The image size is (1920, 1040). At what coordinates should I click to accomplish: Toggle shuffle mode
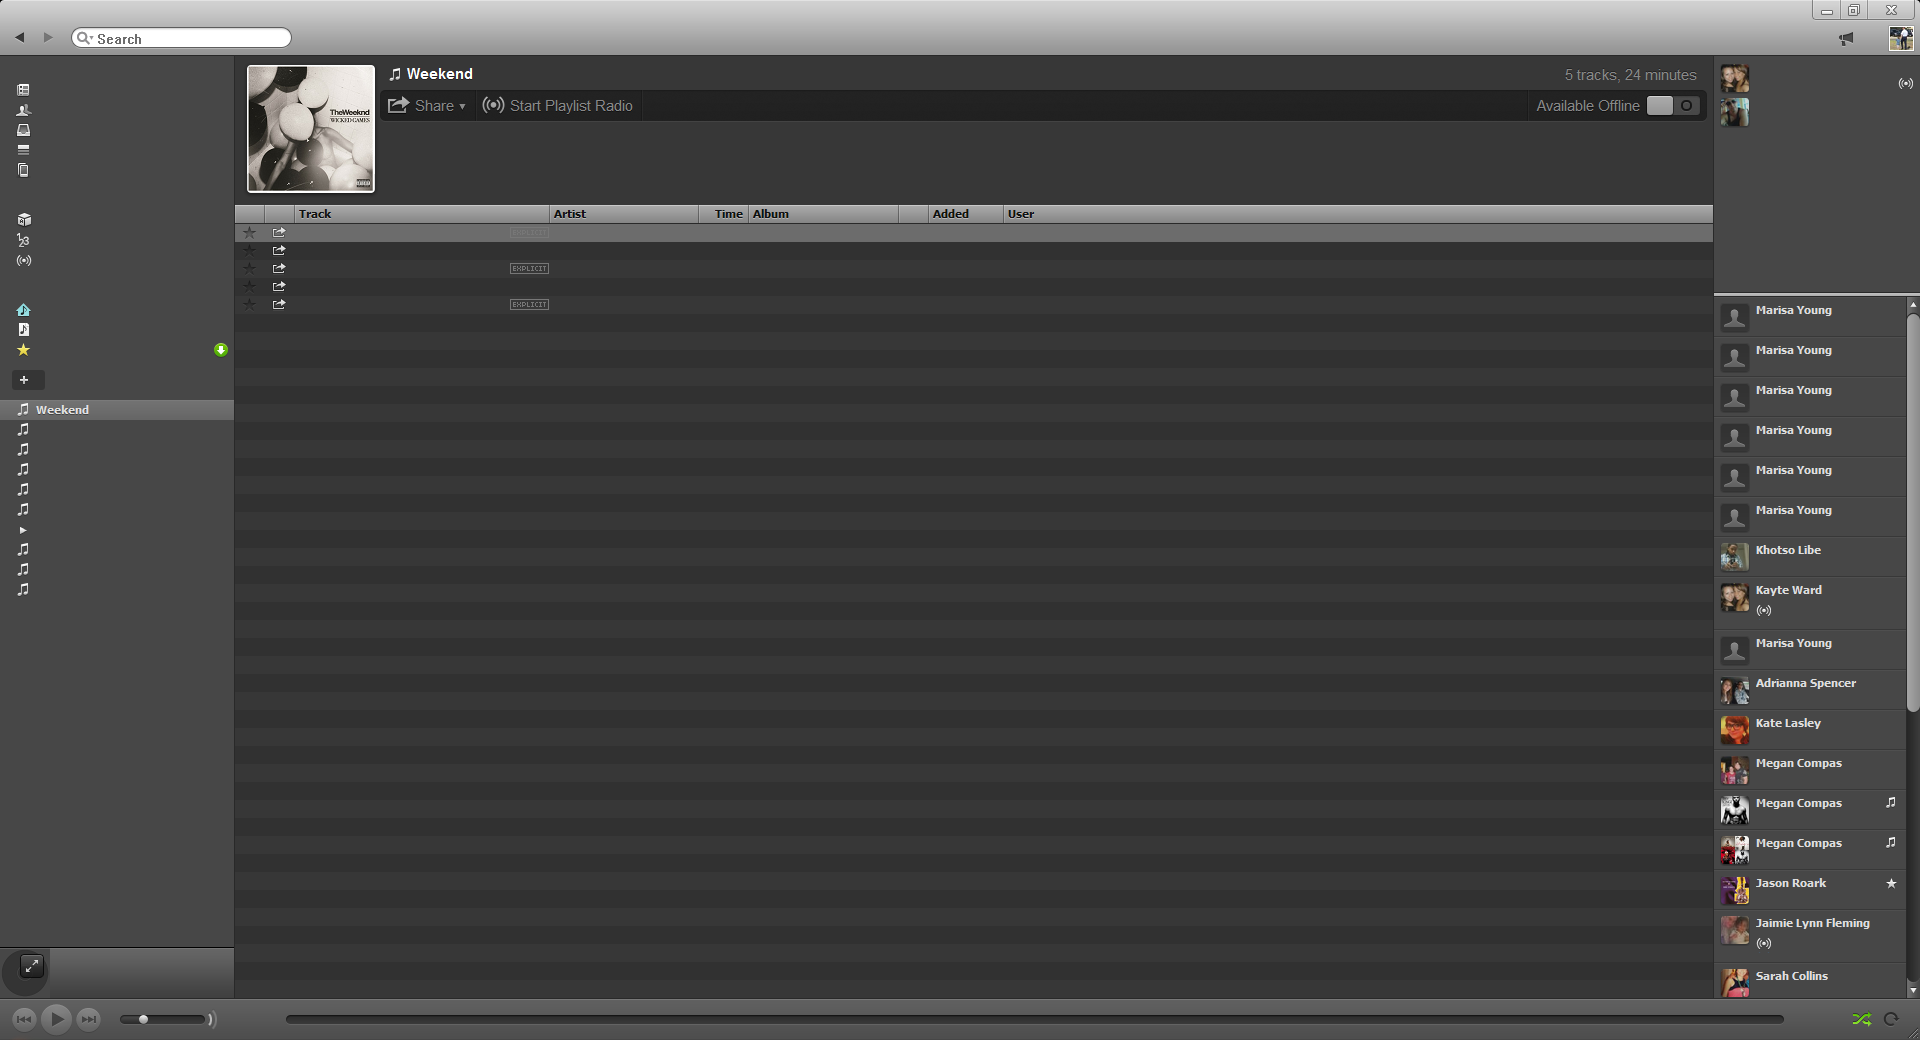click(1861, 1019)
